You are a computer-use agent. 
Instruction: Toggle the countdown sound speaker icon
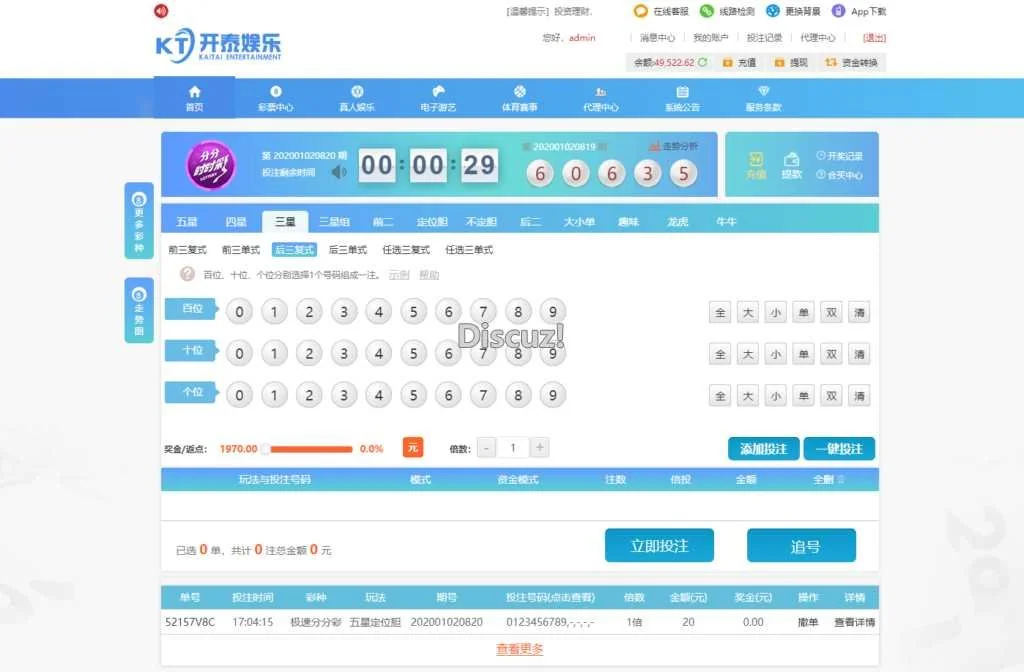339,171
